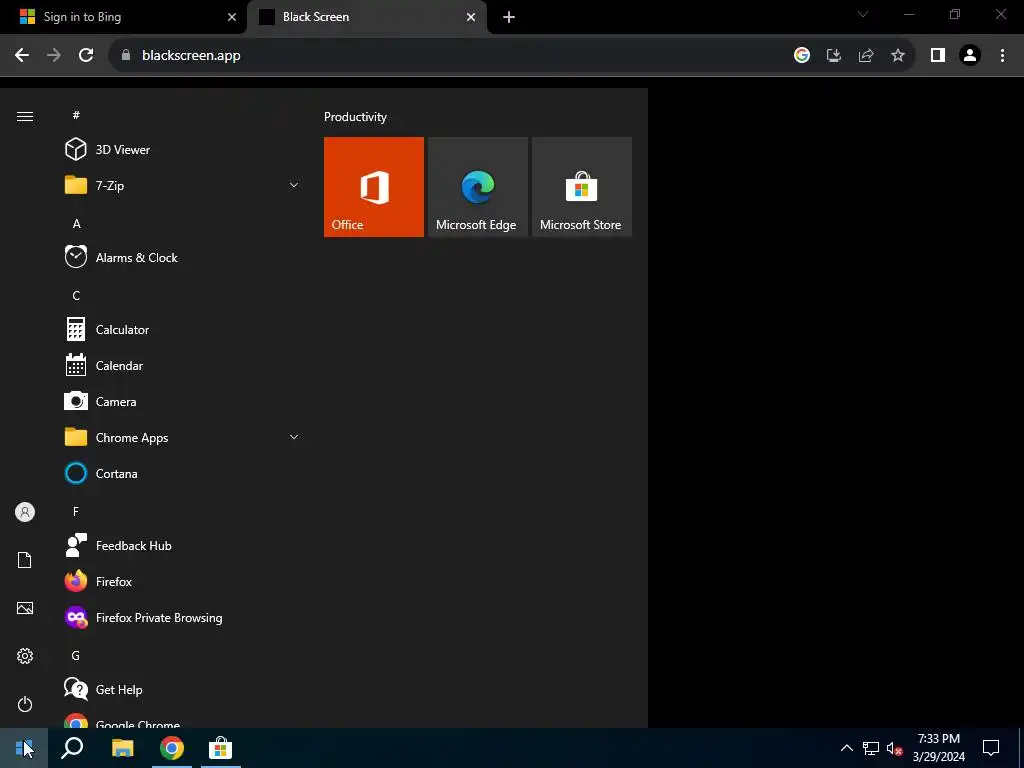The width and height of the screenshot is (1024, 768).
Task: Open the tab search dropdown arrow
Action: tap(863, 14)
